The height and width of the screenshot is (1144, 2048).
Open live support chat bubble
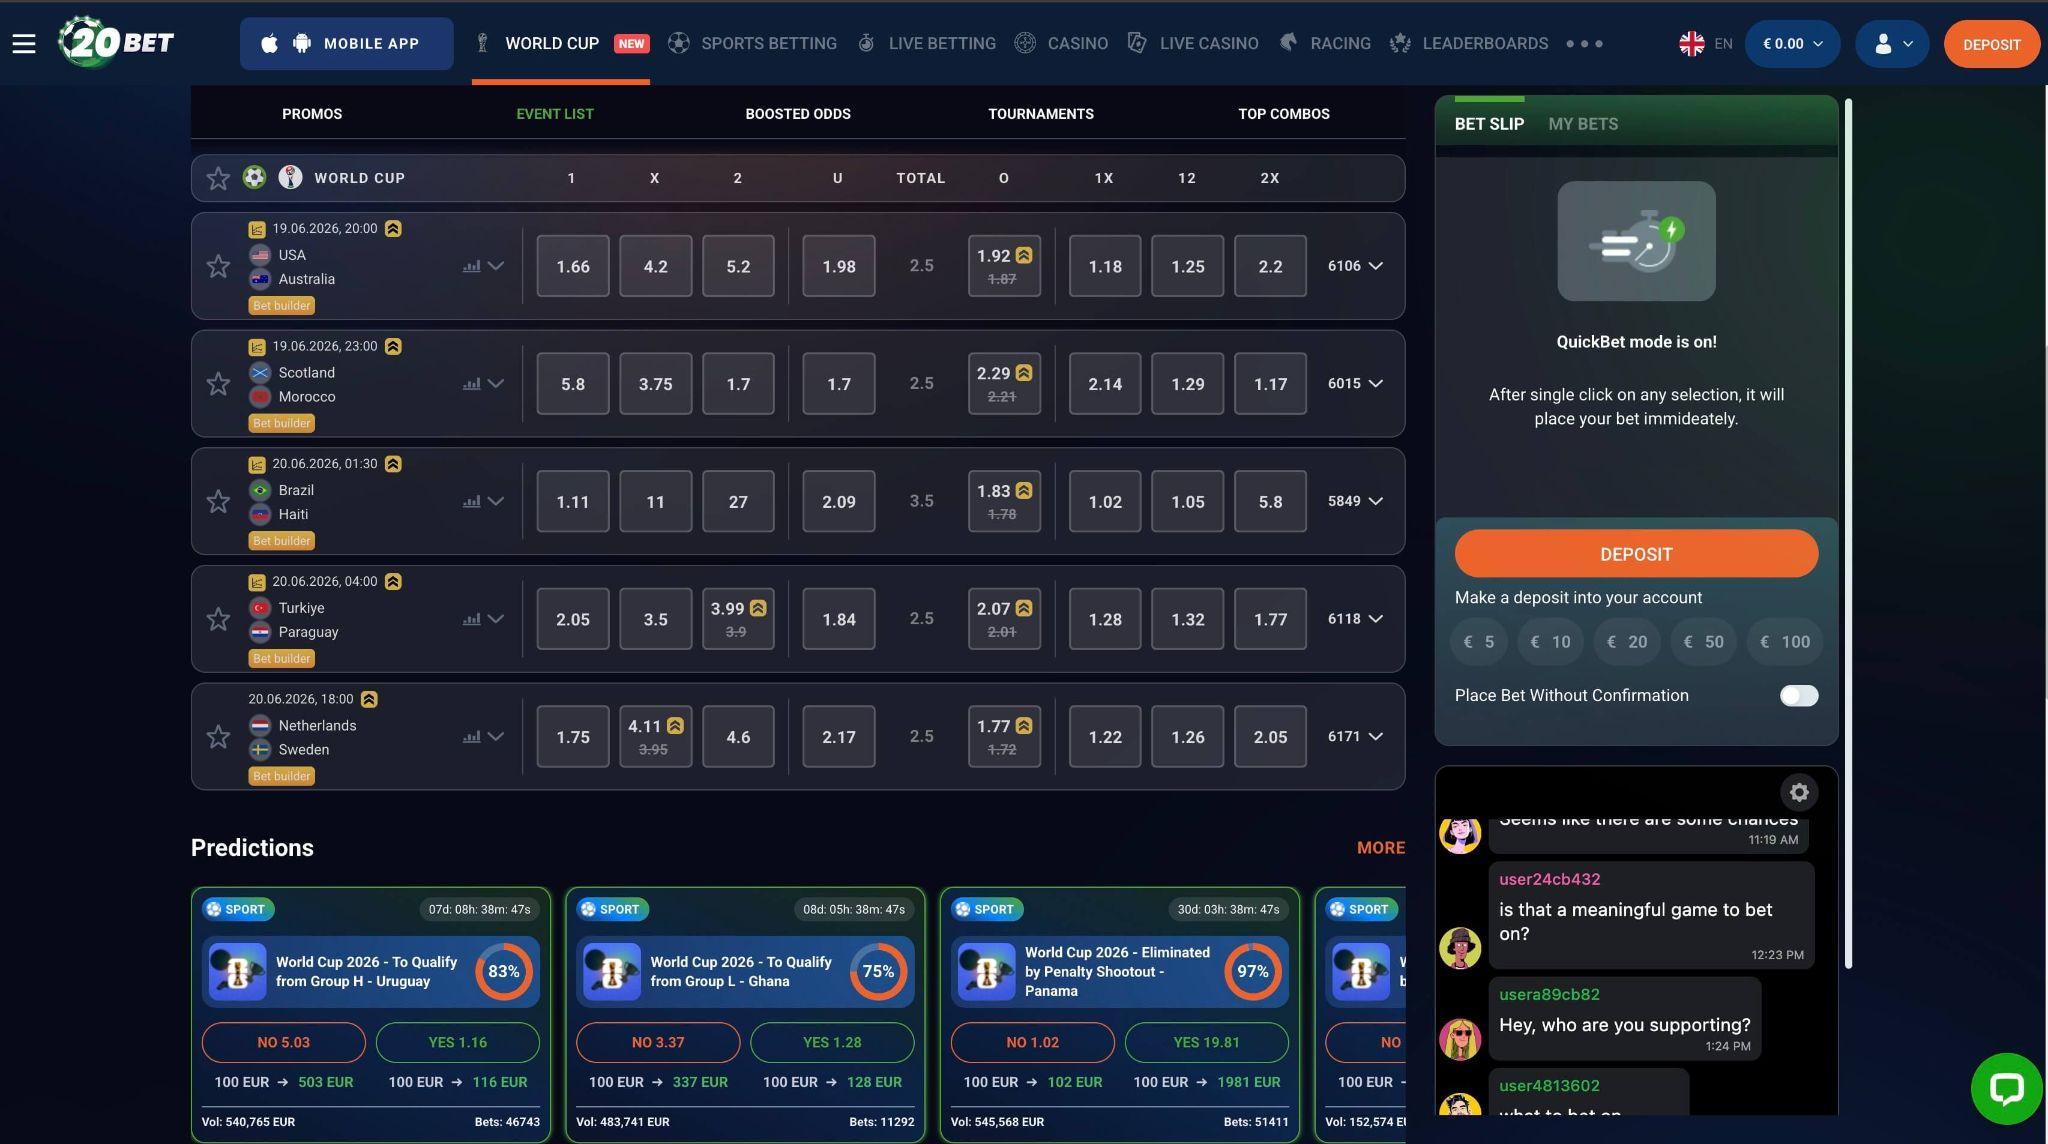point(2006,1088)
